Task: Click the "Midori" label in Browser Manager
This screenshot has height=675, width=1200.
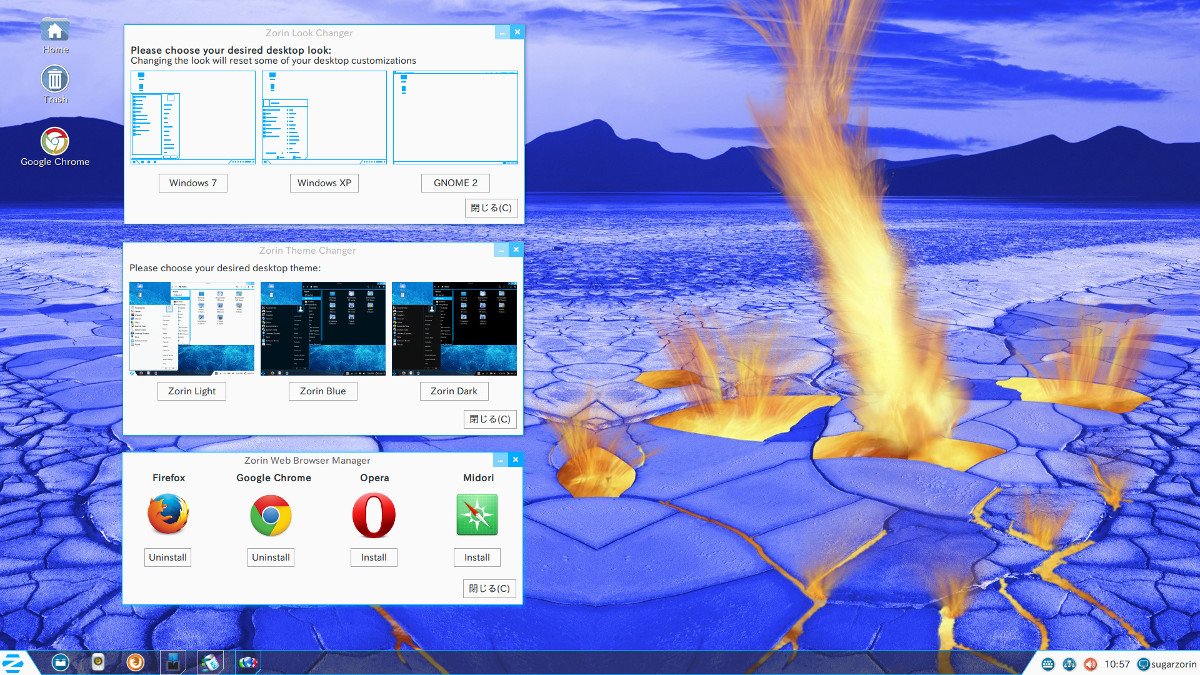Action: click(x=478, y=478)
